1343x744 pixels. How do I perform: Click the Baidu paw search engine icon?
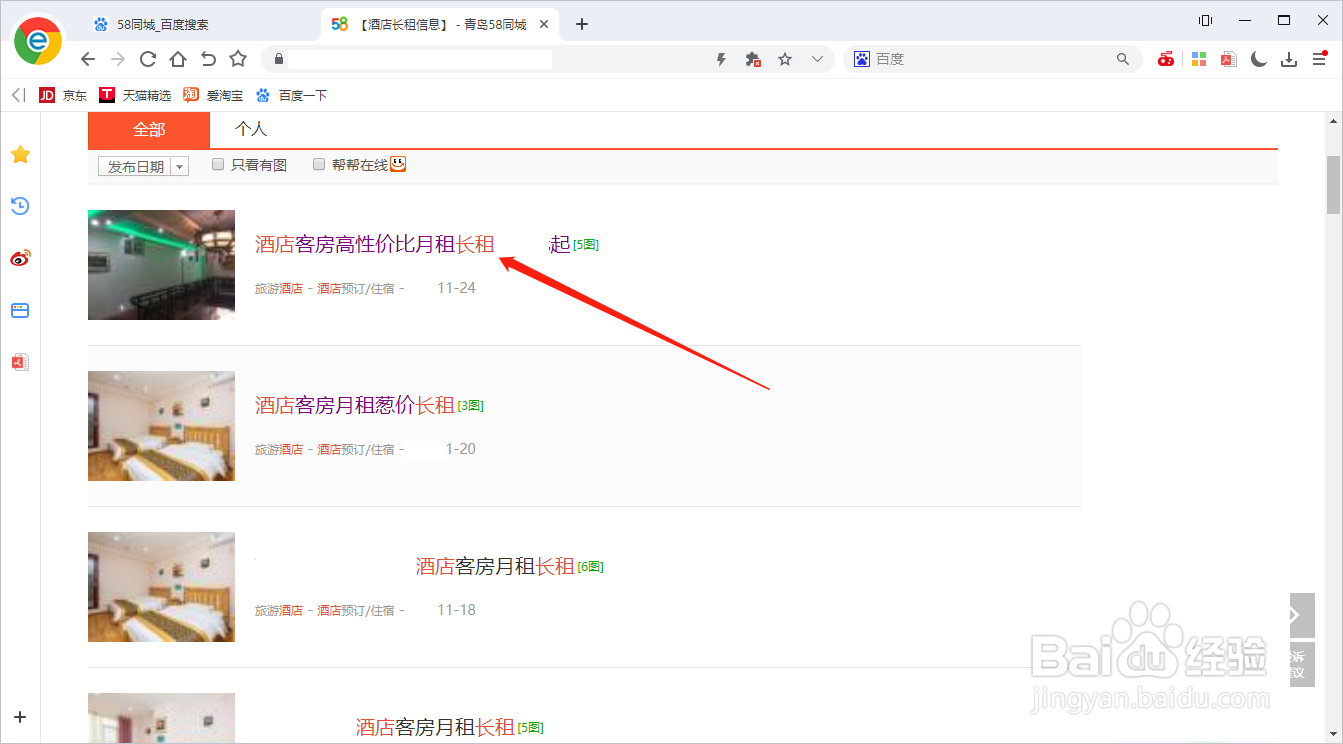[861, 59]
